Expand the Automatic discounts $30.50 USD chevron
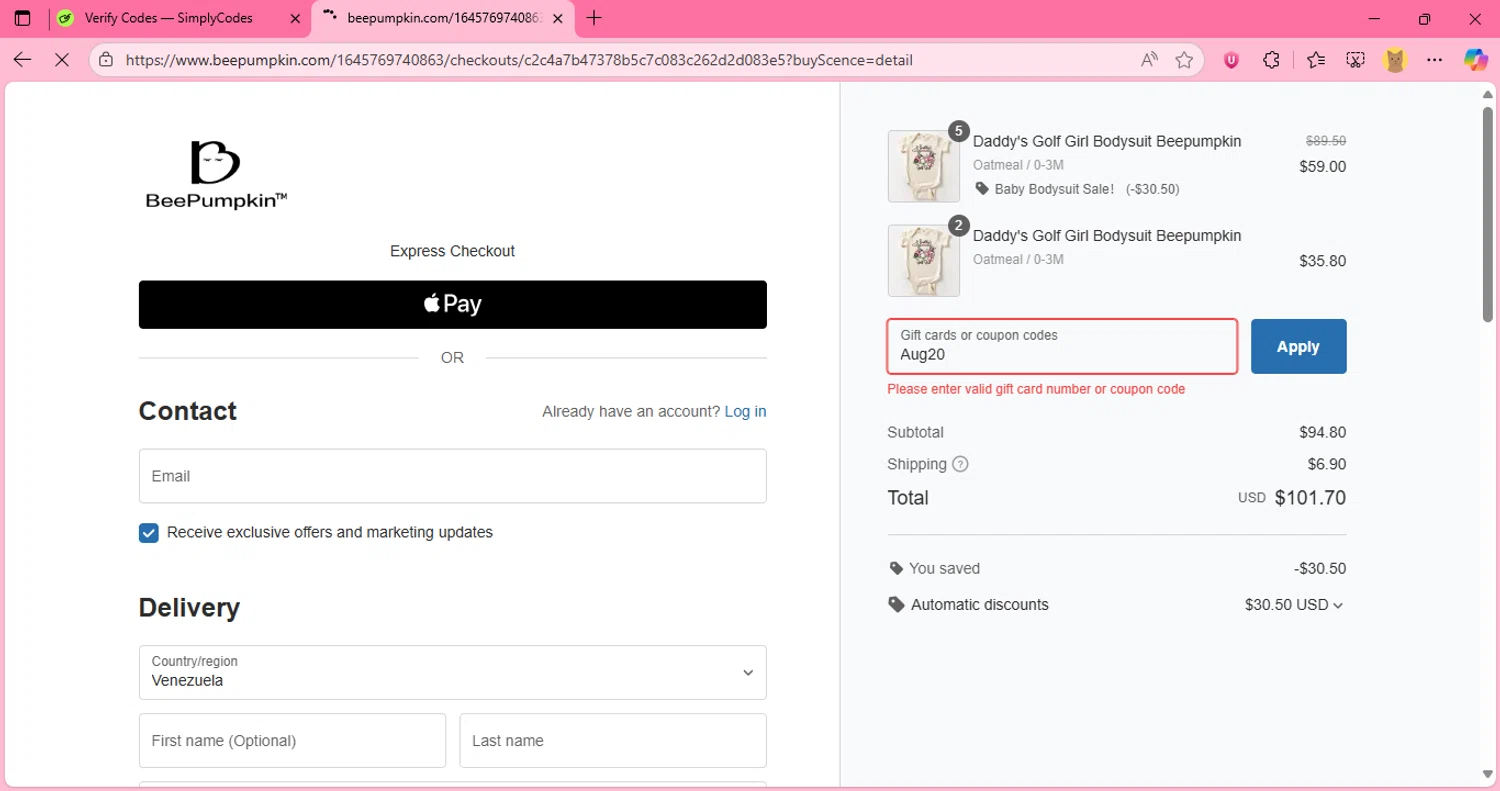 (x=1338, y=605)
